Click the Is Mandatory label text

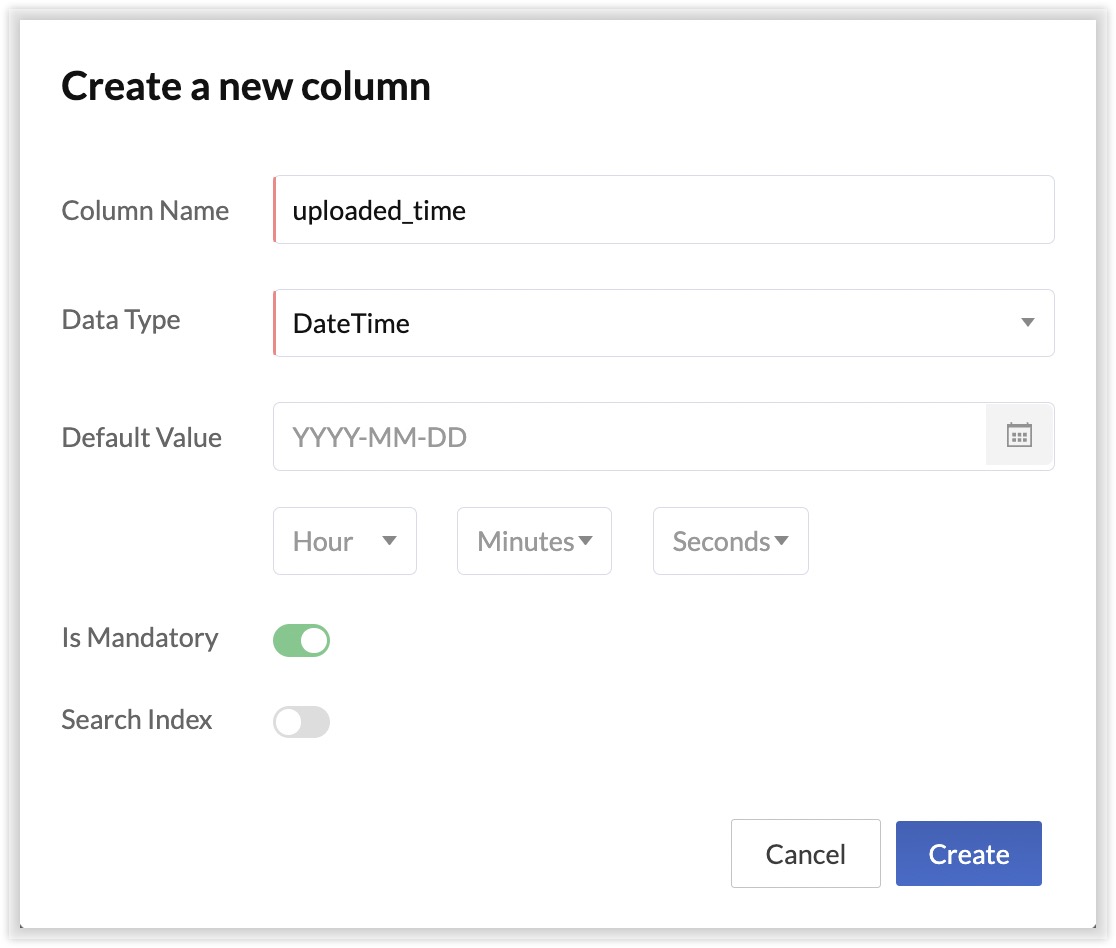pyautogui.click(x=140, y=638)
